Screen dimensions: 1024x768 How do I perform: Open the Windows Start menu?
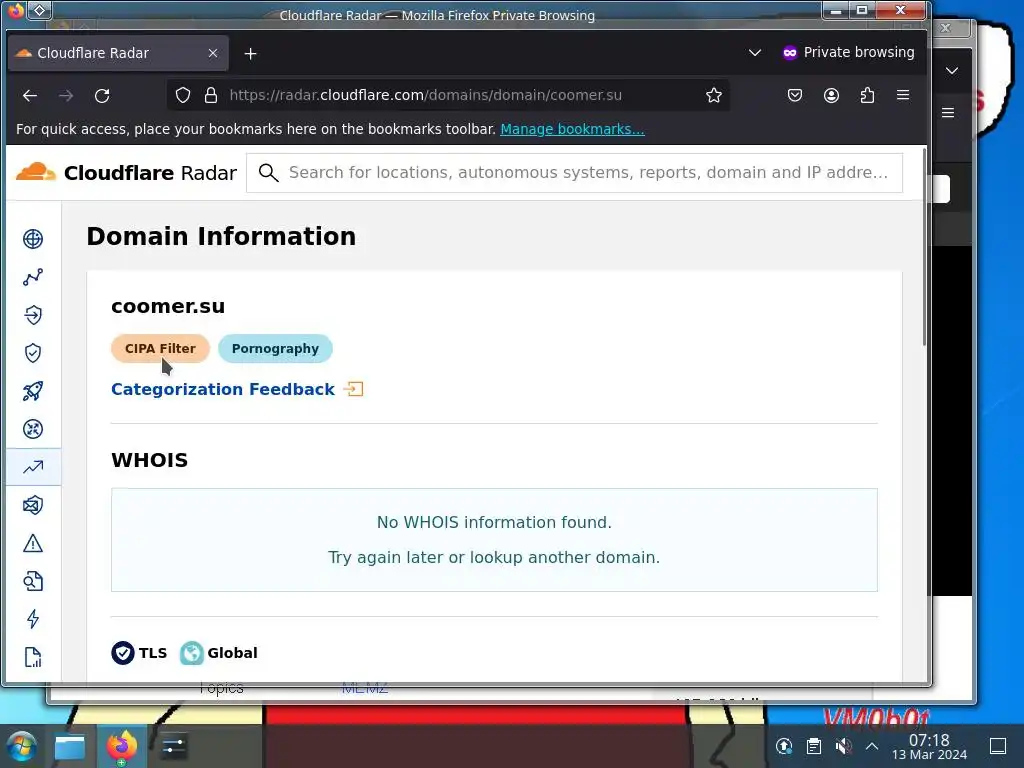point(21,746)
